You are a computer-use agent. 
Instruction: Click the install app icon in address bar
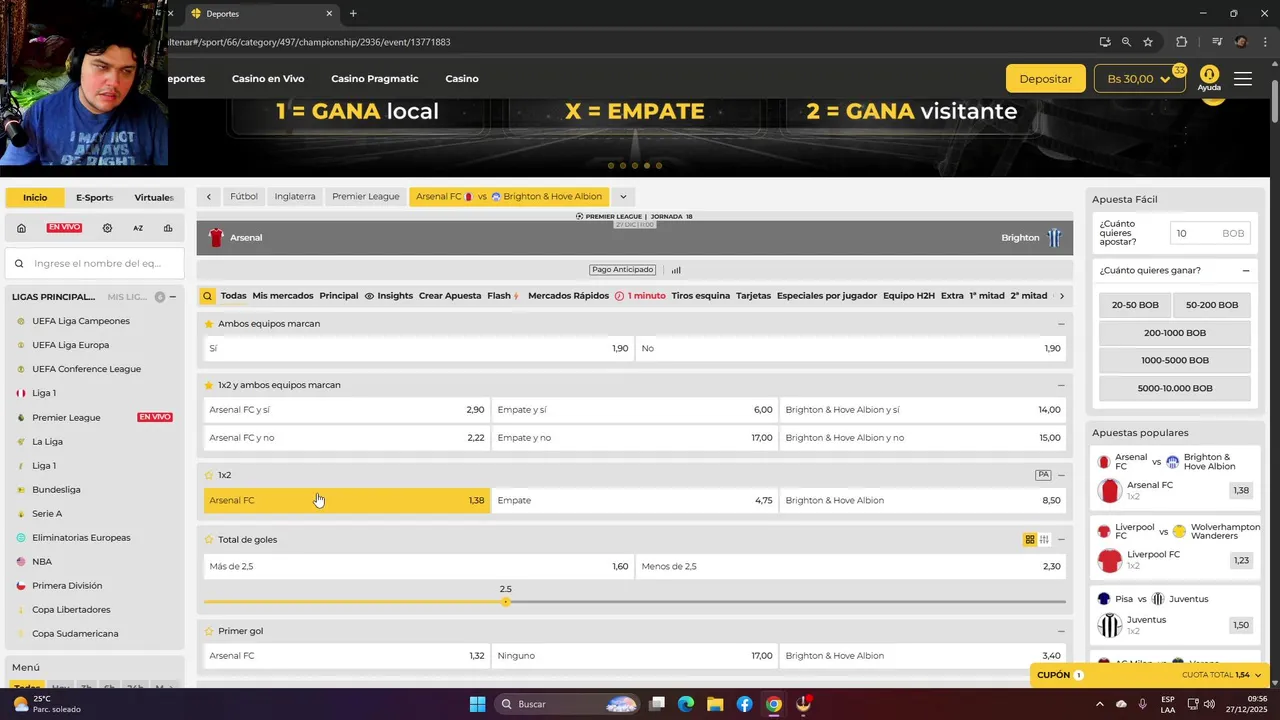click(1105, 42)
